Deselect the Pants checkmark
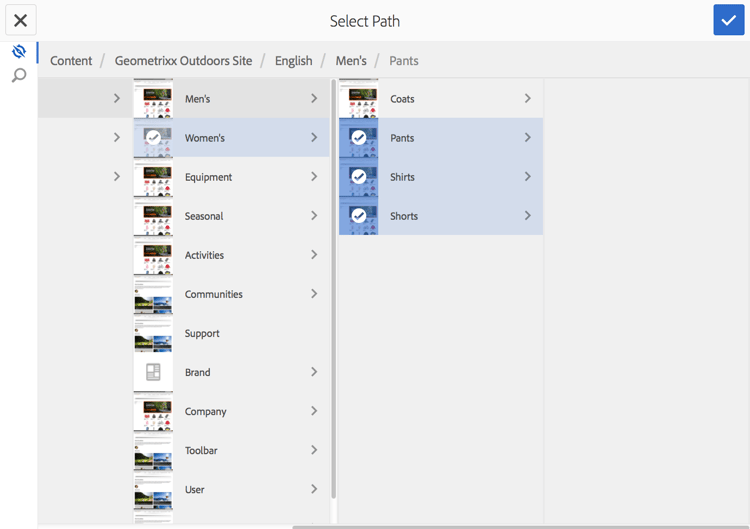The image size is (750, 529). coord(358,138)
